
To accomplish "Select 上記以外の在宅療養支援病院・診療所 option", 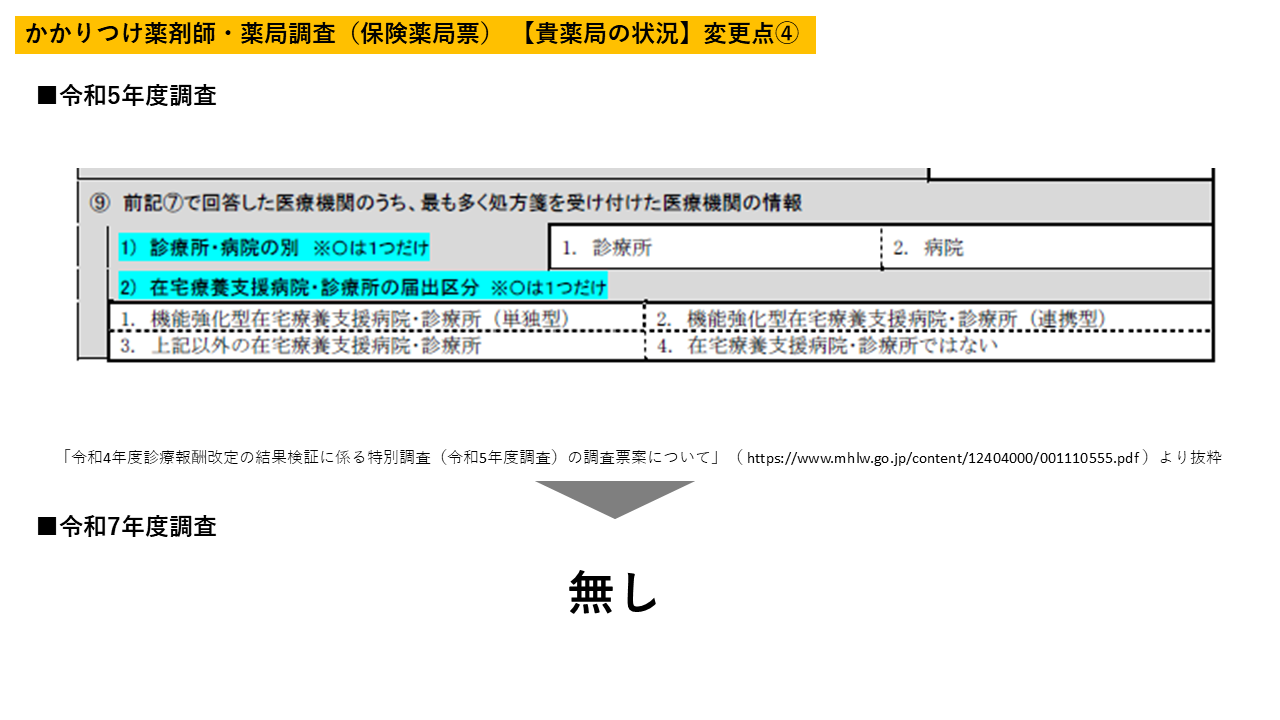I will coord(301,346).
